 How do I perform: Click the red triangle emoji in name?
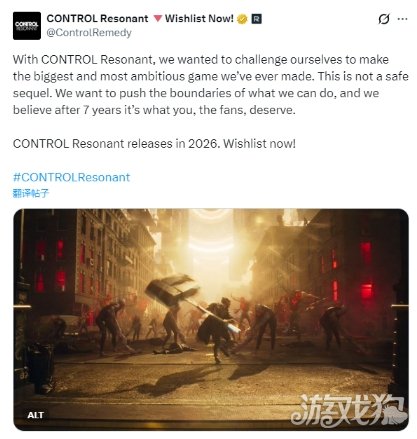click(158, 18)
